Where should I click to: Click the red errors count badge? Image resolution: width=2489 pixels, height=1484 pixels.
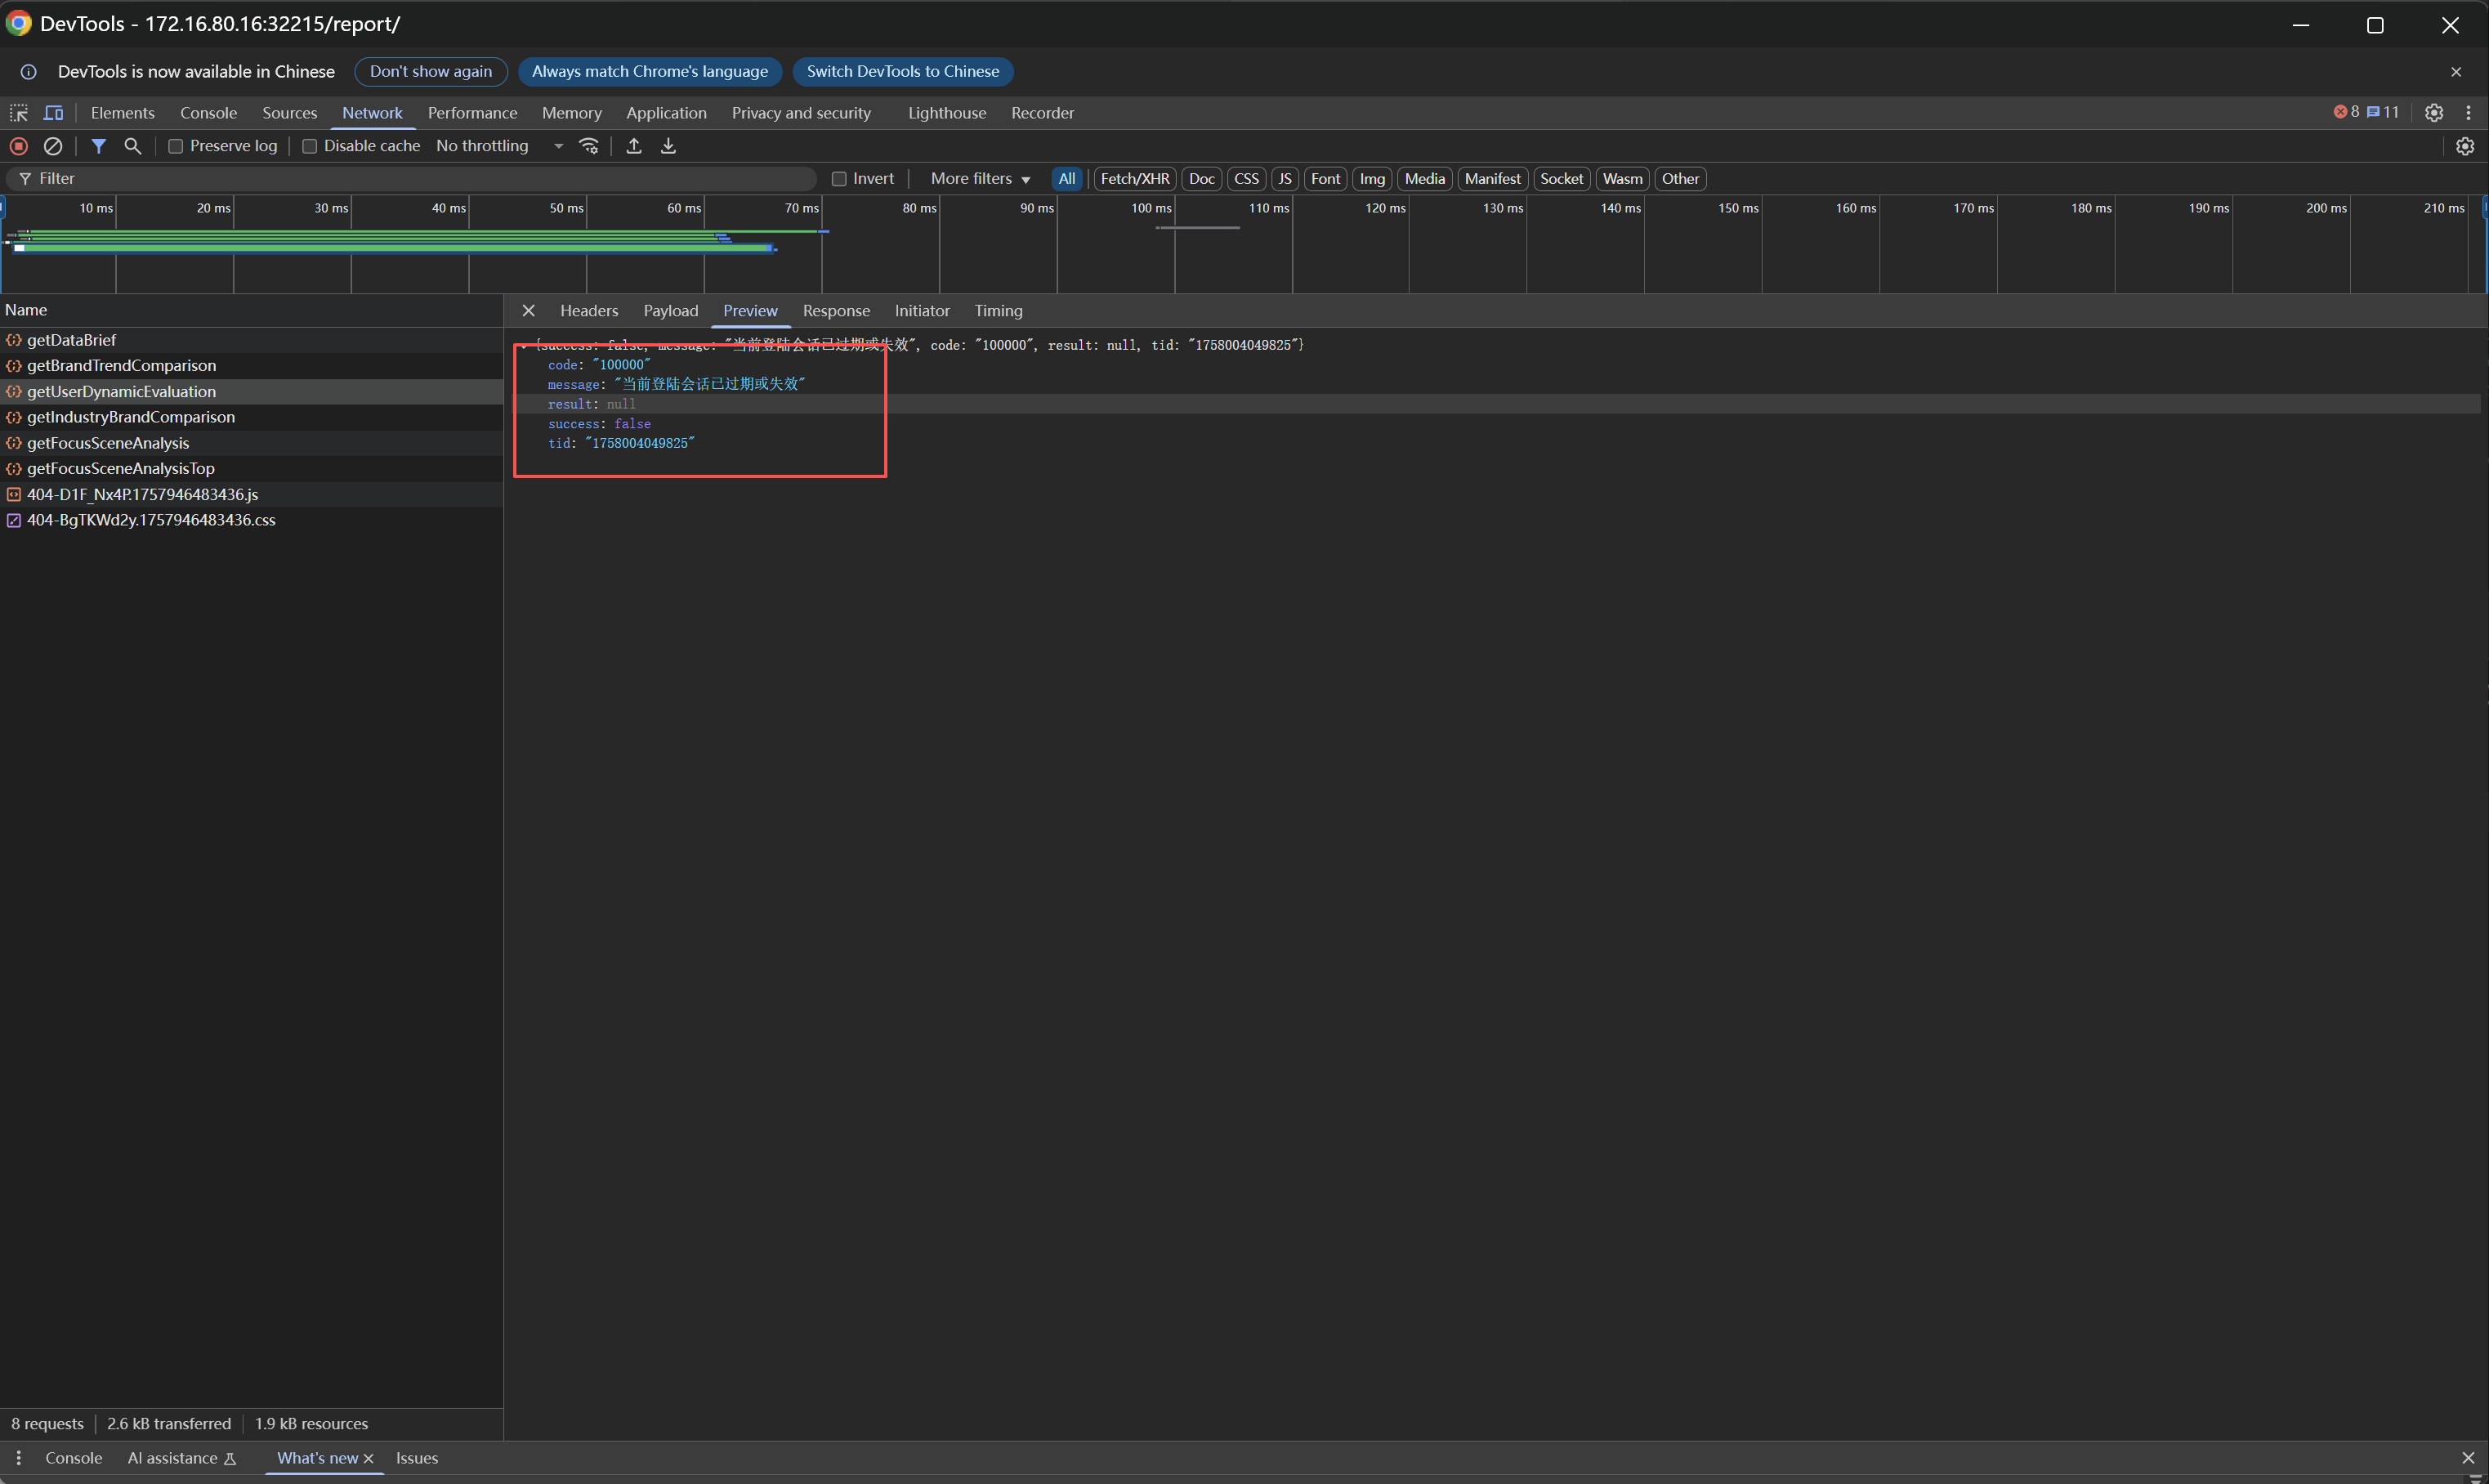2346,112
